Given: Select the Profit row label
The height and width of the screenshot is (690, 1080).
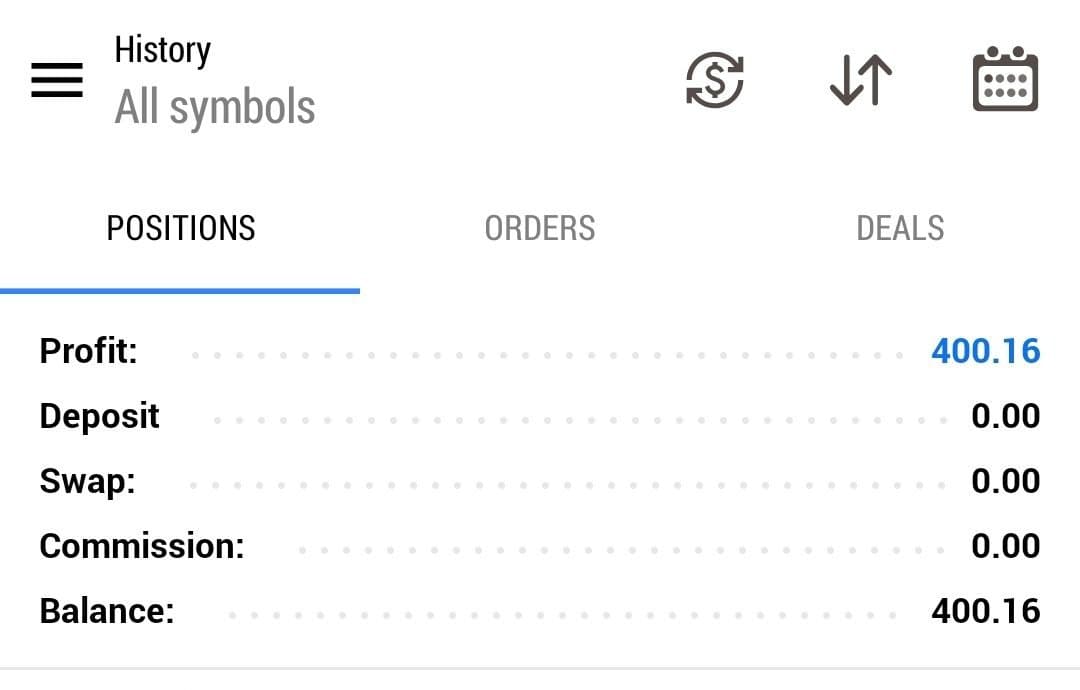Looking at the screenshot, I should coord(88,351).
